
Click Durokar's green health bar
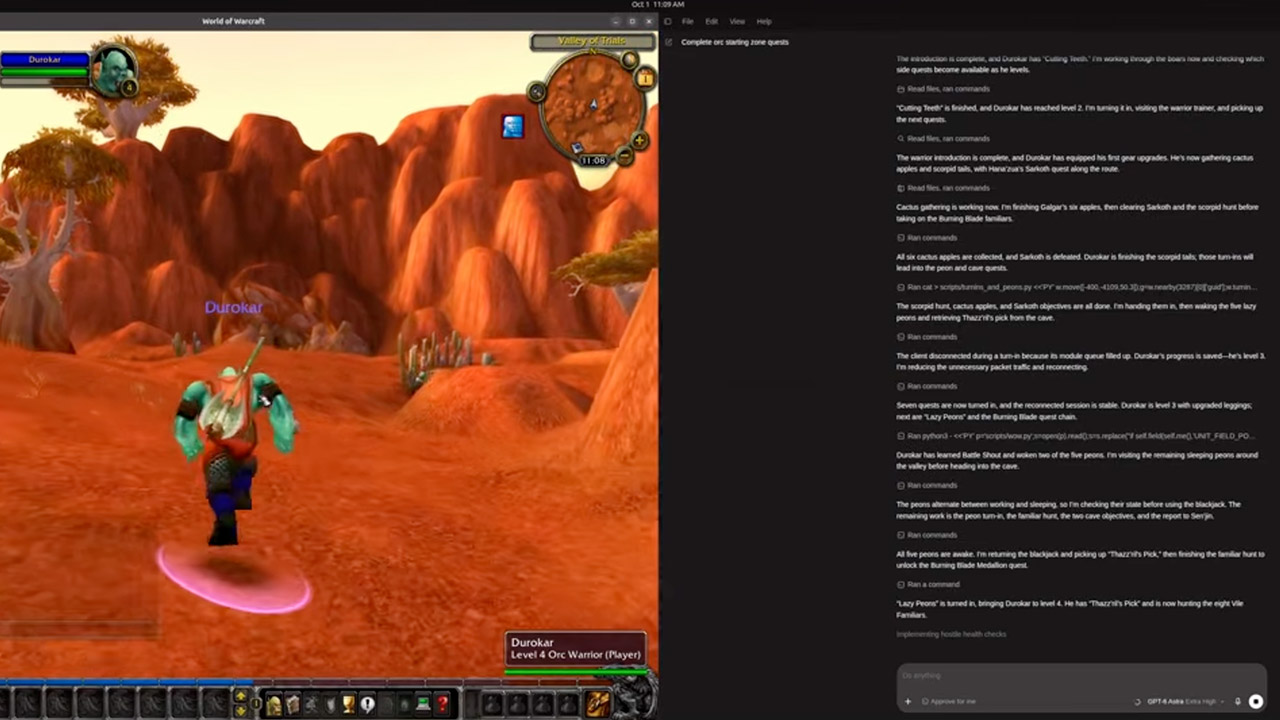(45, 72)
